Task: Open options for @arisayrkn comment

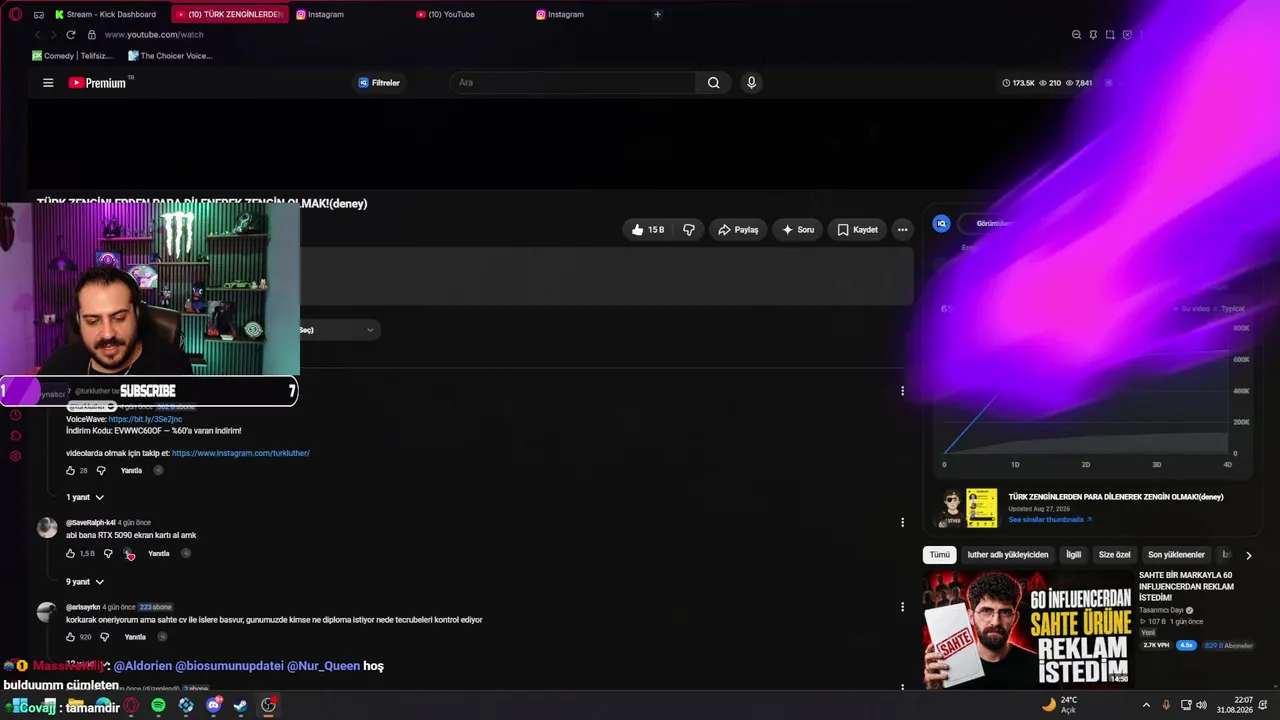Action: point(902,606)
